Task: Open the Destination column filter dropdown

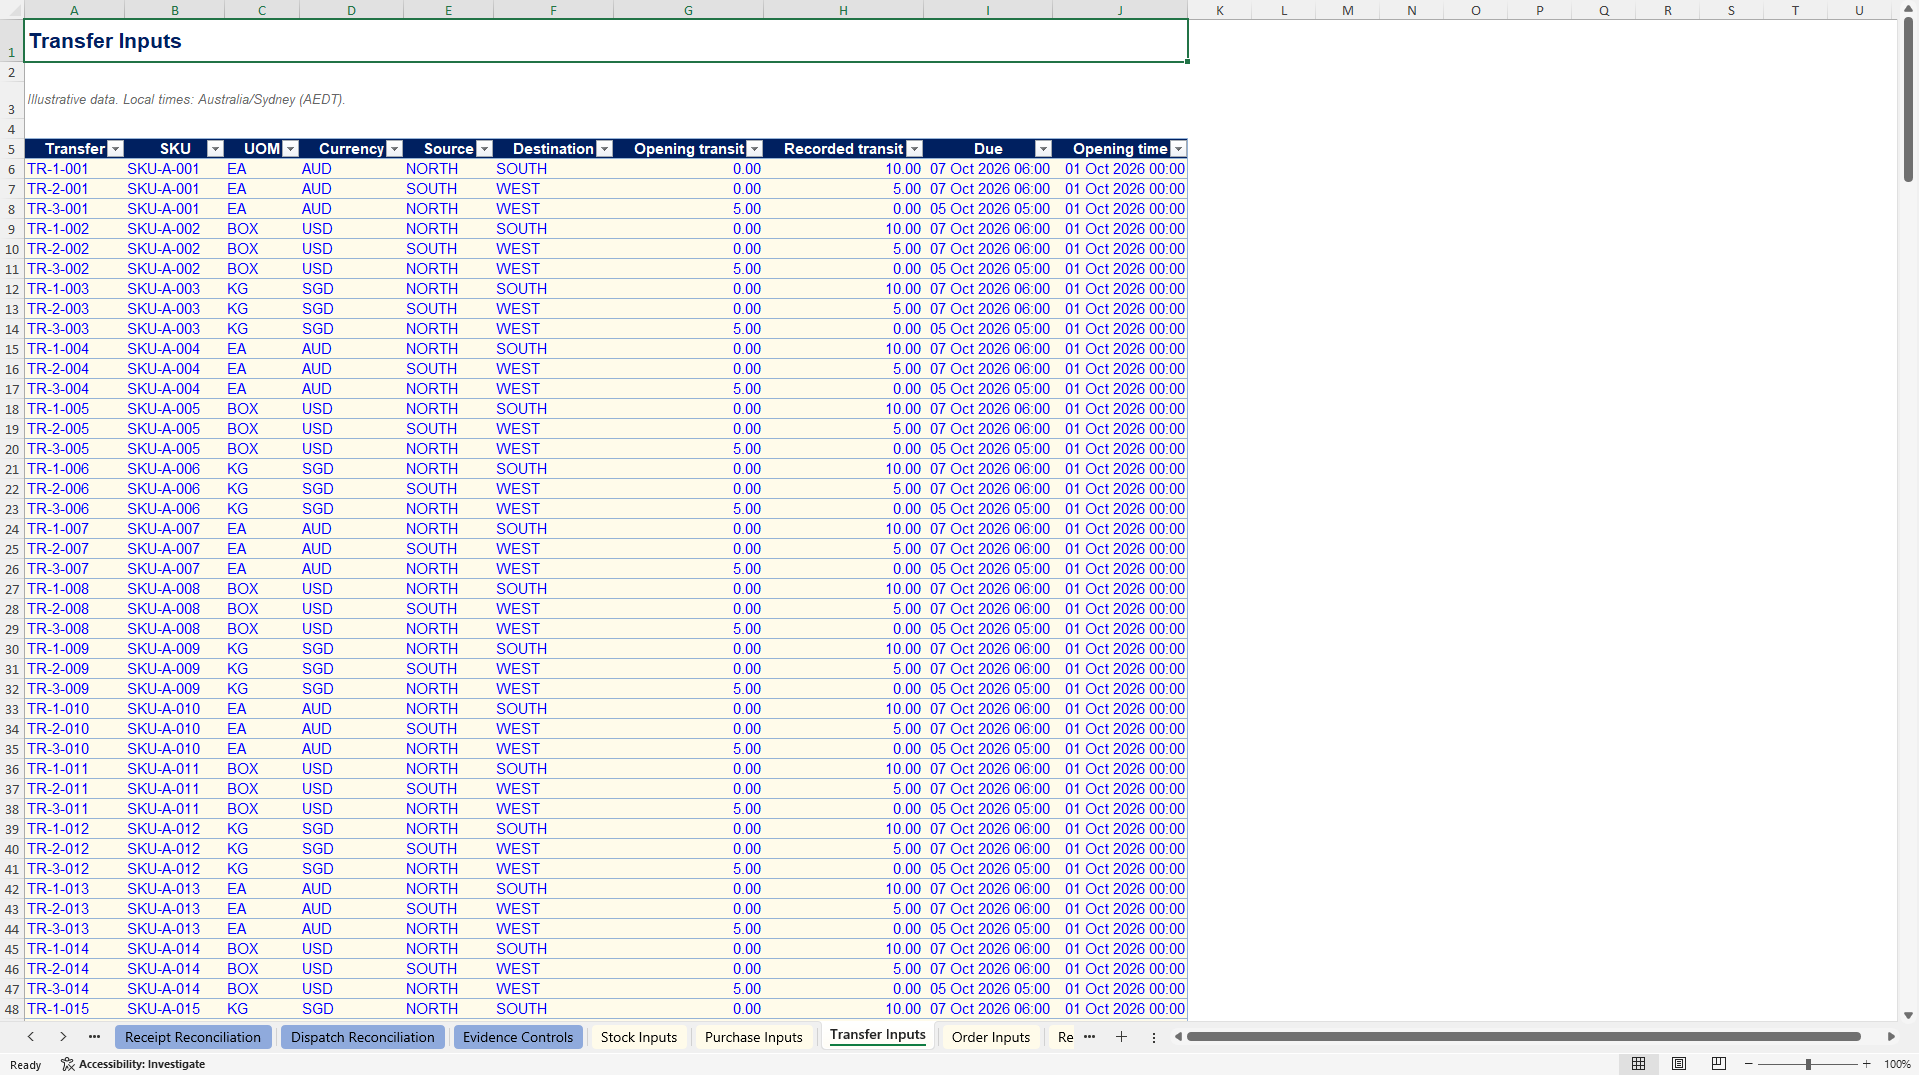Action: pos(604,149)
